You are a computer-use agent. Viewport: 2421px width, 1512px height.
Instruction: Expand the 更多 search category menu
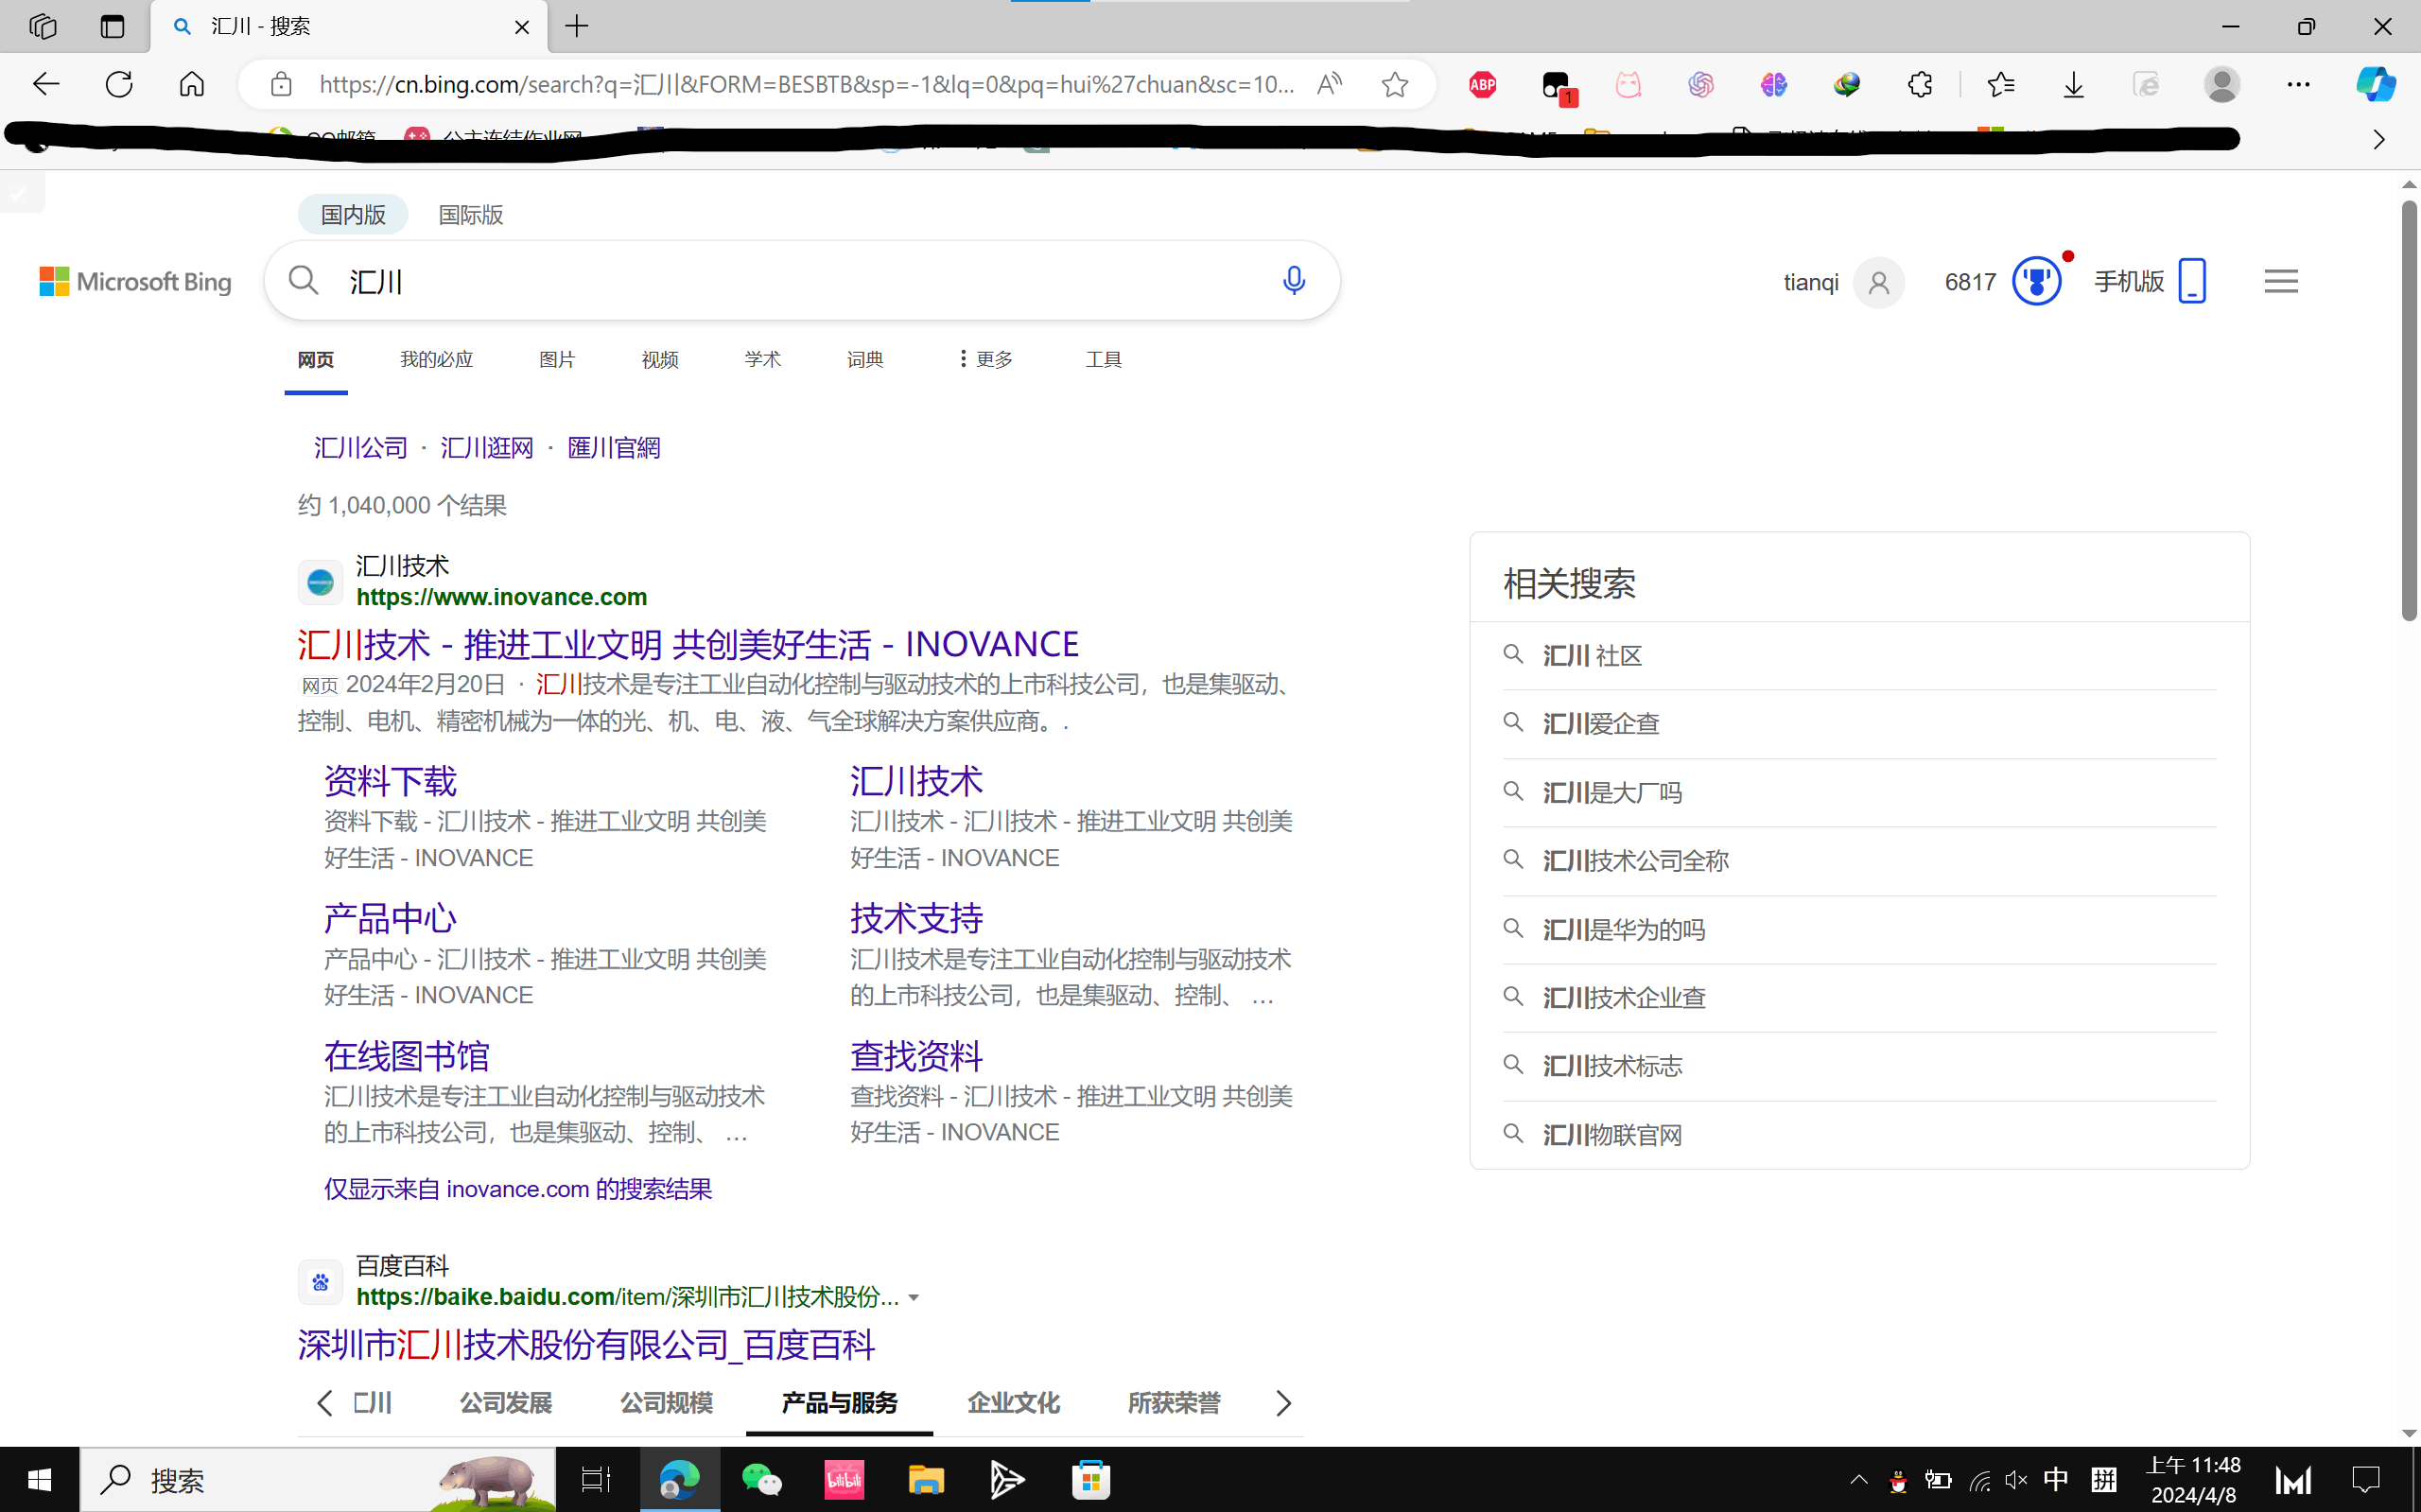click(x=985, y=359)
